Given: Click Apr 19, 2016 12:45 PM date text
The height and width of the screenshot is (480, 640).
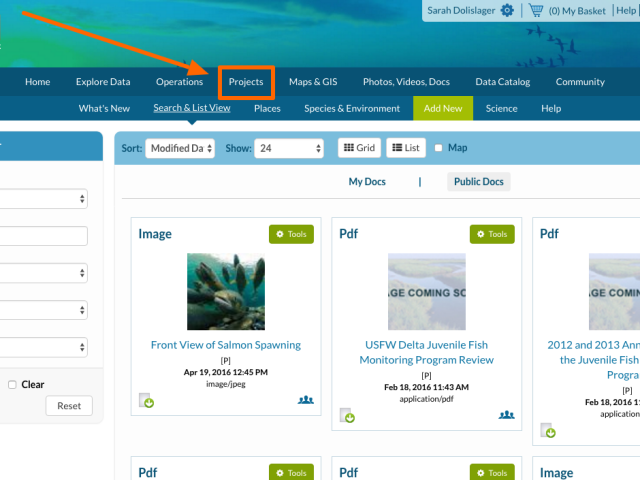Looking at the screenshot, I should tap(226, 372).
